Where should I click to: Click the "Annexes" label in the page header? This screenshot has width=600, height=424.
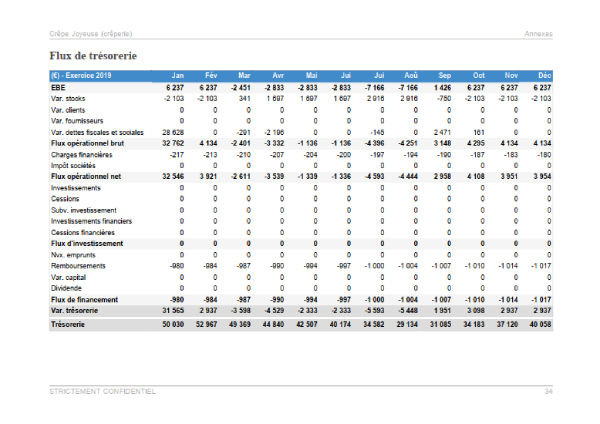pos(538,35)
